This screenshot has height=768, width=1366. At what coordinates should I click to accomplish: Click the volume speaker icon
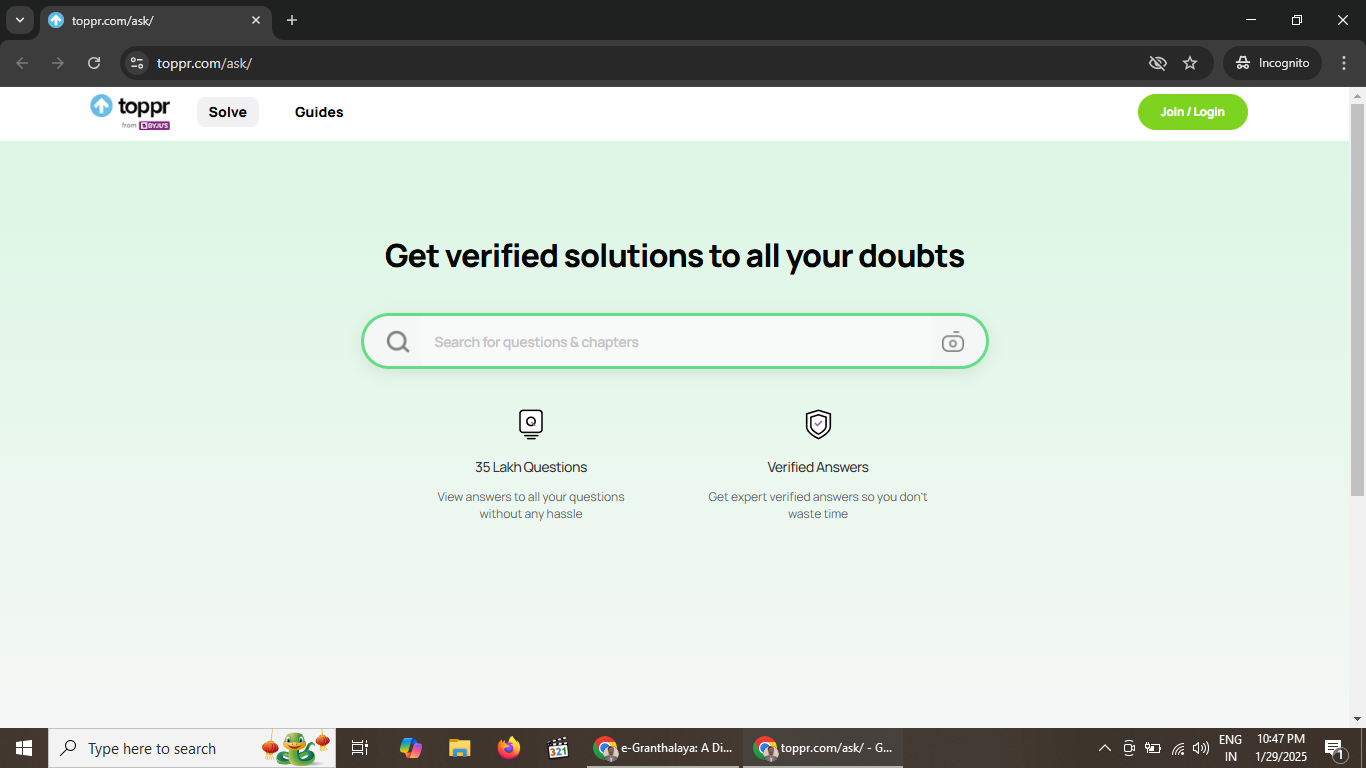click(1201, 748)
